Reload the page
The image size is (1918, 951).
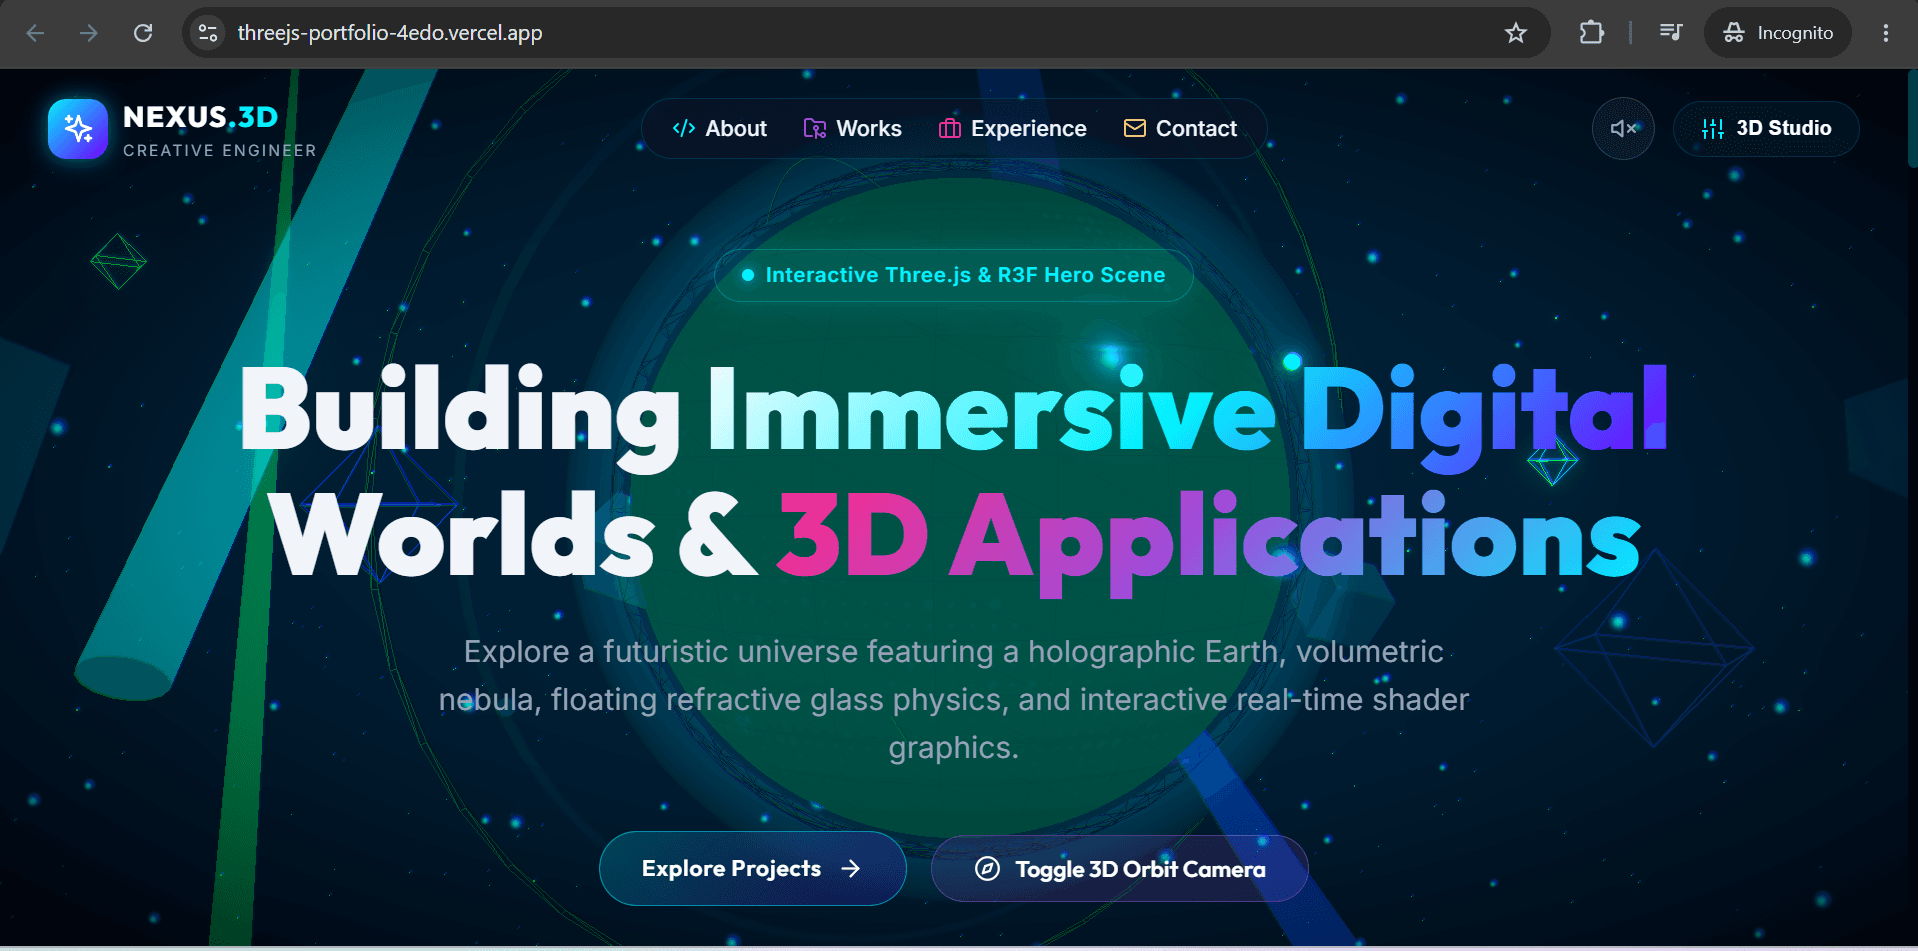coord(143,33)
